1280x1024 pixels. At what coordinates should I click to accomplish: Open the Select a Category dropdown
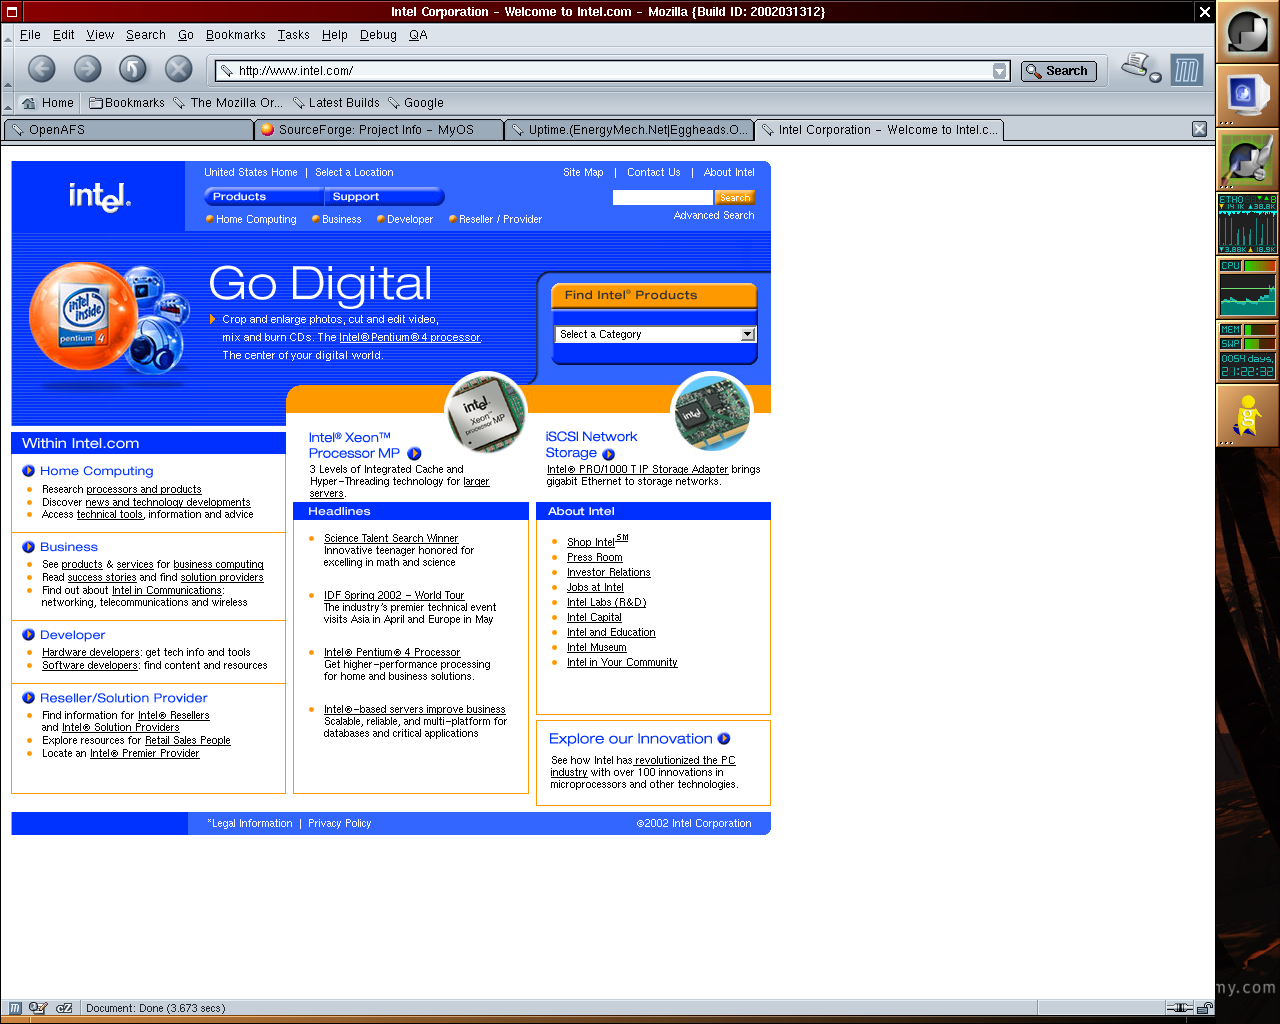655,334
